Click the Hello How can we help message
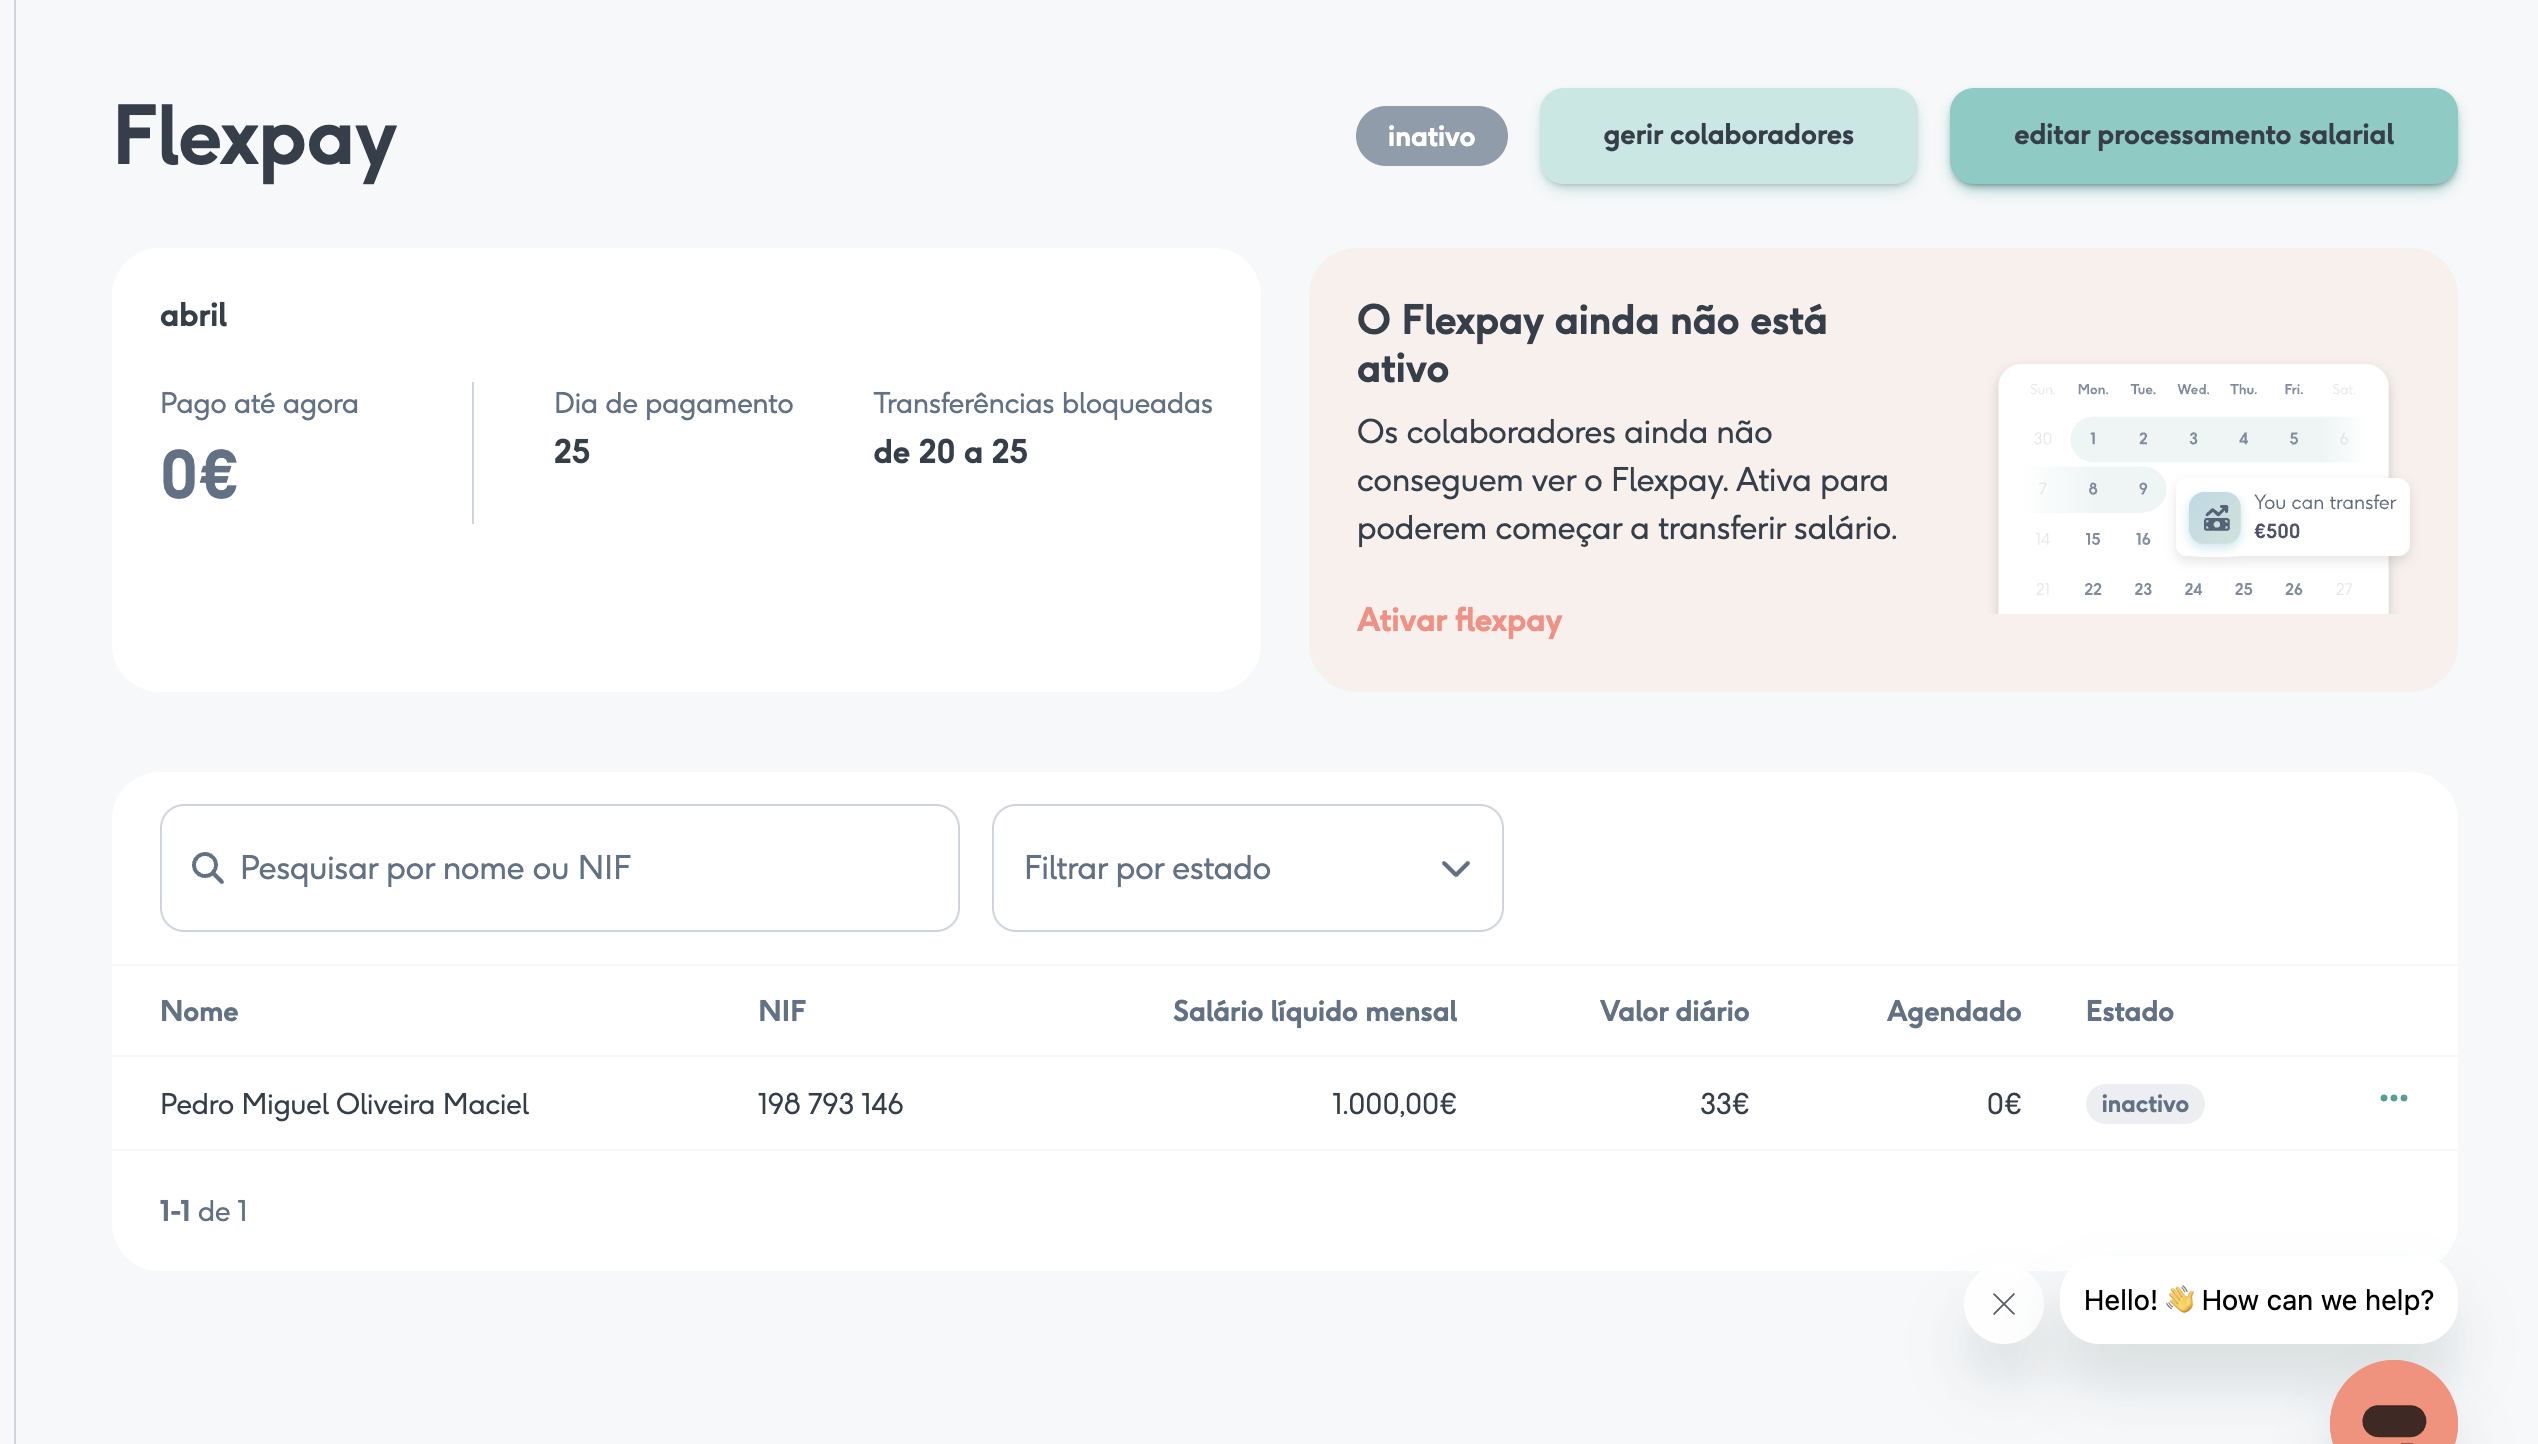2538x1444 pixels. coord(2258,1300)
